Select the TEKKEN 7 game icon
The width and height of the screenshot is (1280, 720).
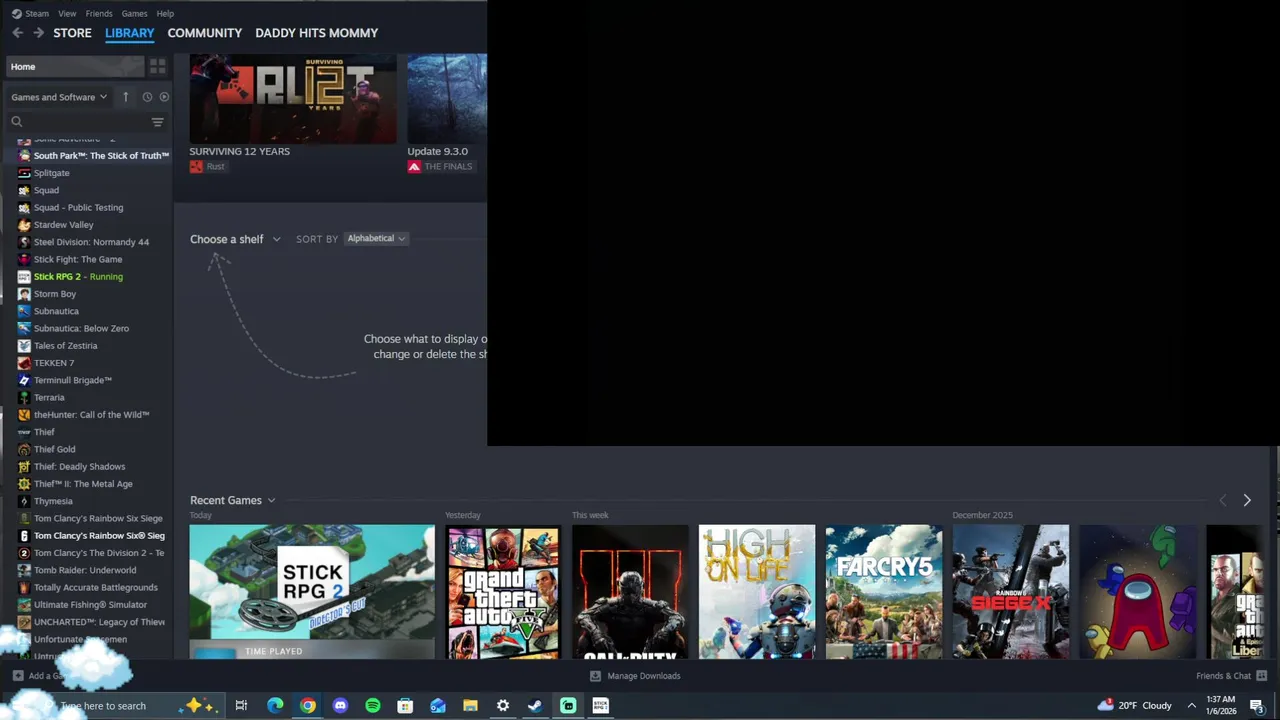point(24,363)
